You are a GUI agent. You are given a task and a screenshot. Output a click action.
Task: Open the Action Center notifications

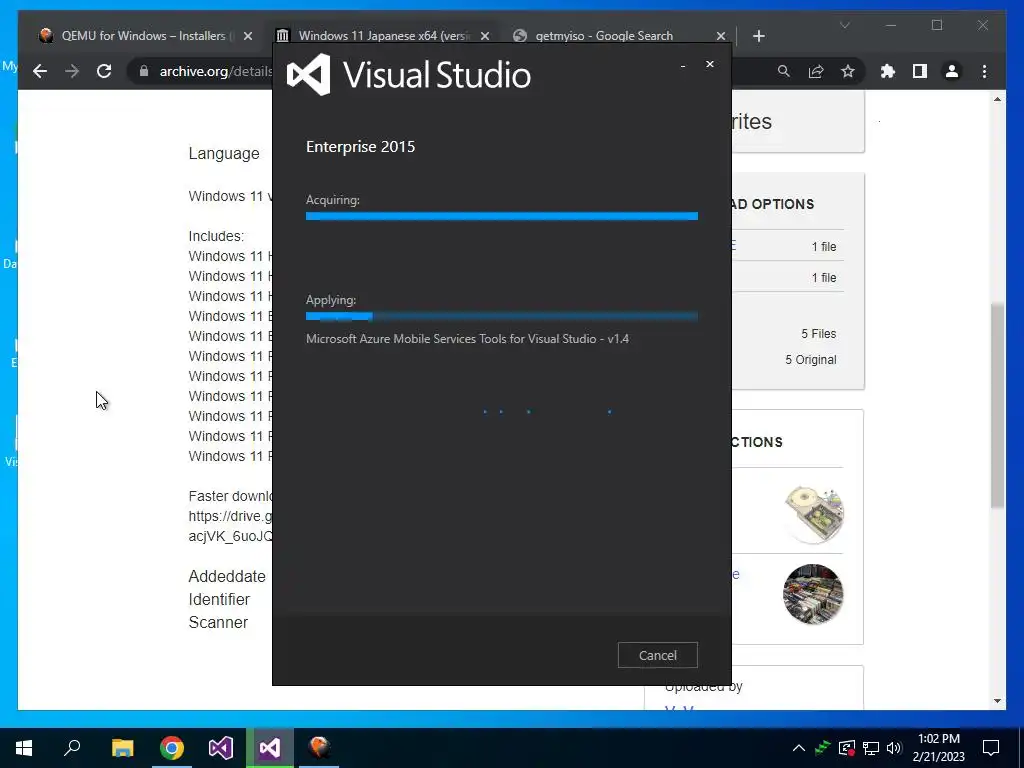[x=991, y=748]
